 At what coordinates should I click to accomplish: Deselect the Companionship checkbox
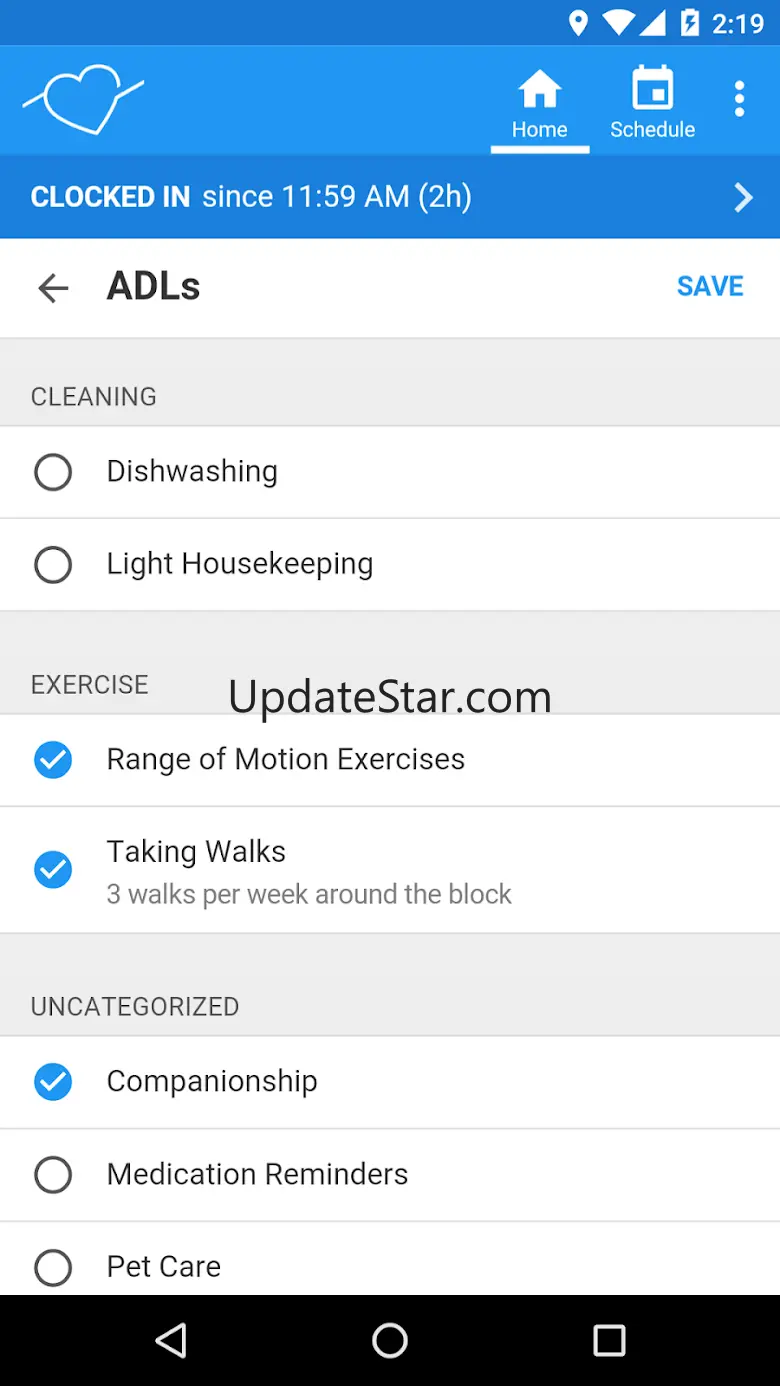tap(53, 1082)
